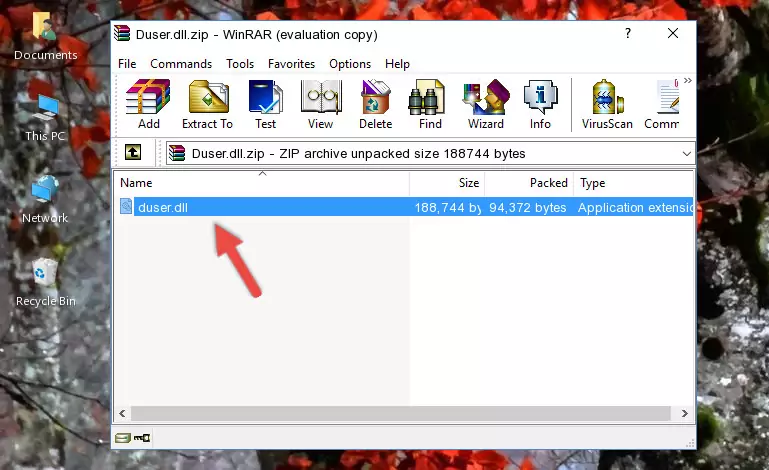
Task: Click the Add toolbar icon
Action: click(x=148, y=104)
